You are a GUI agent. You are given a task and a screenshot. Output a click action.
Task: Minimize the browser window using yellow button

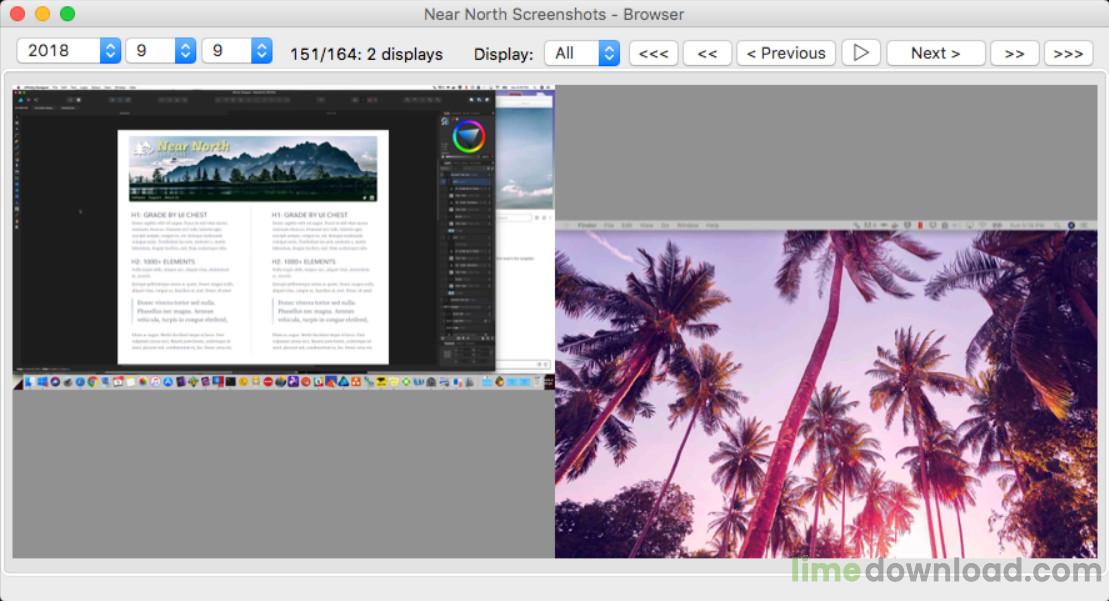tap(42, 14)
